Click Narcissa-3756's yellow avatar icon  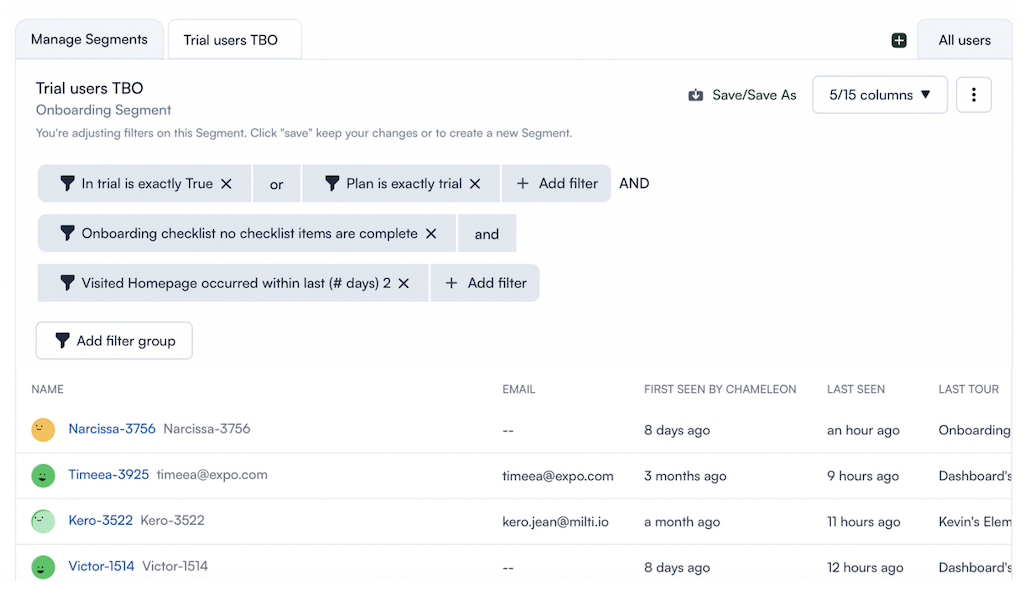[x=43, y=430]
